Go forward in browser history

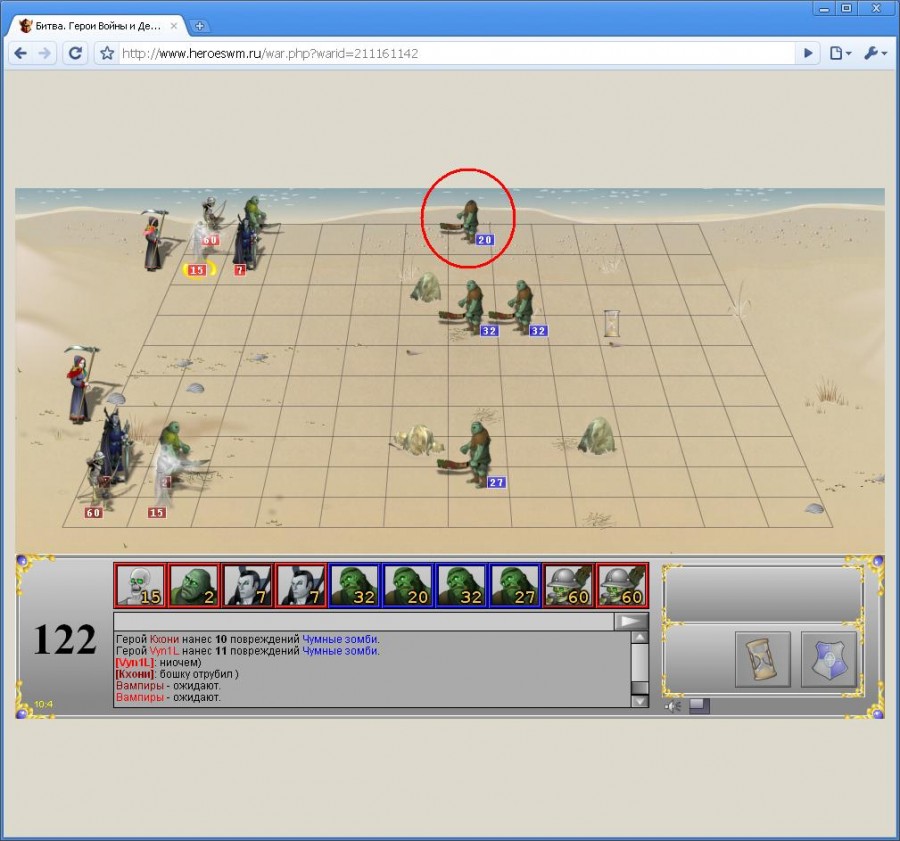(44, 53)
